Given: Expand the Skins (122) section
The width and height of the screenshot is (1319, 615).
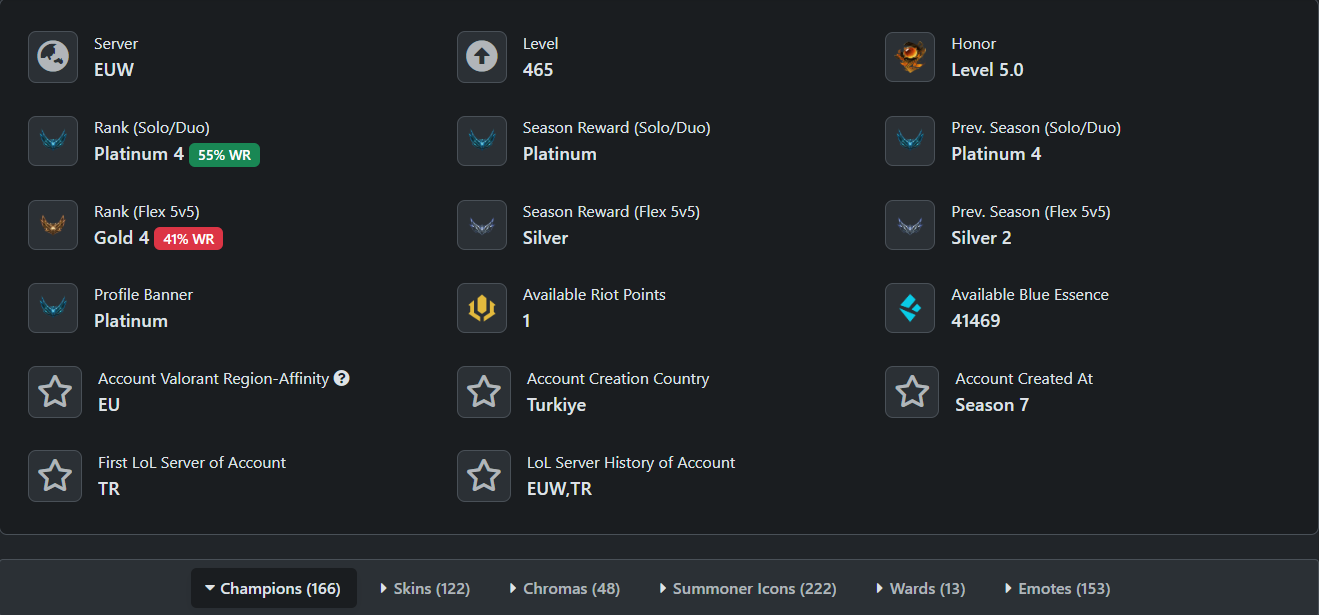Looking at the screenshot, I should click(x=425, y=588).
